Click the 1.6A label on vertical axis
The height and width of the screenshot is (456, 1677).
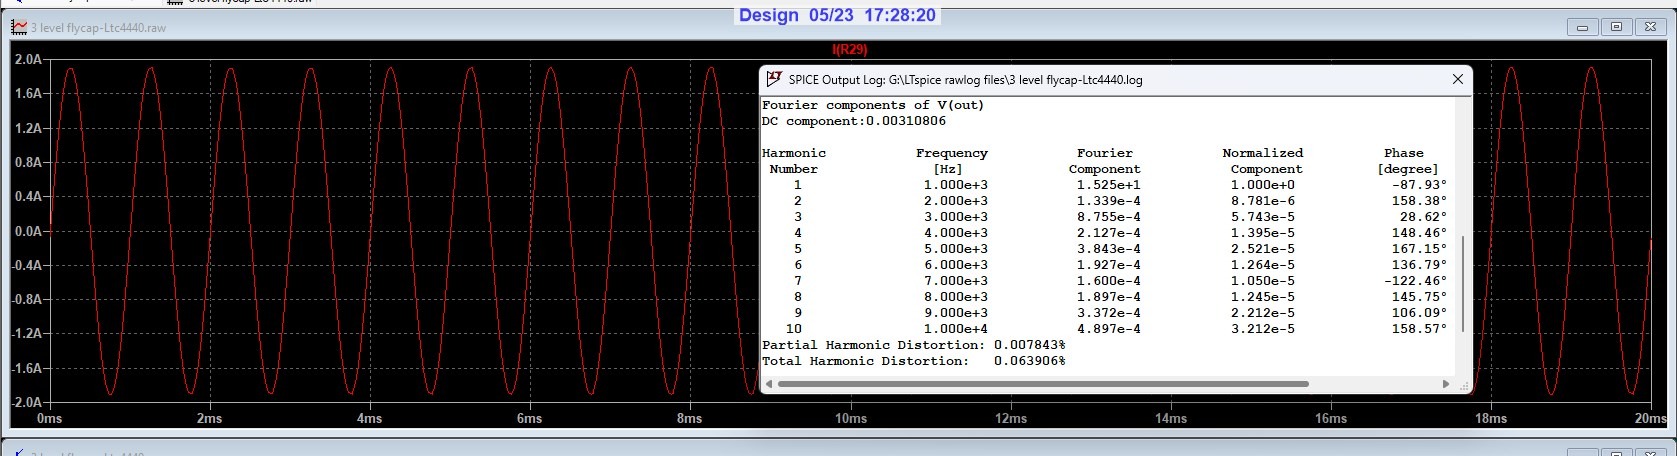click(28, 94)
